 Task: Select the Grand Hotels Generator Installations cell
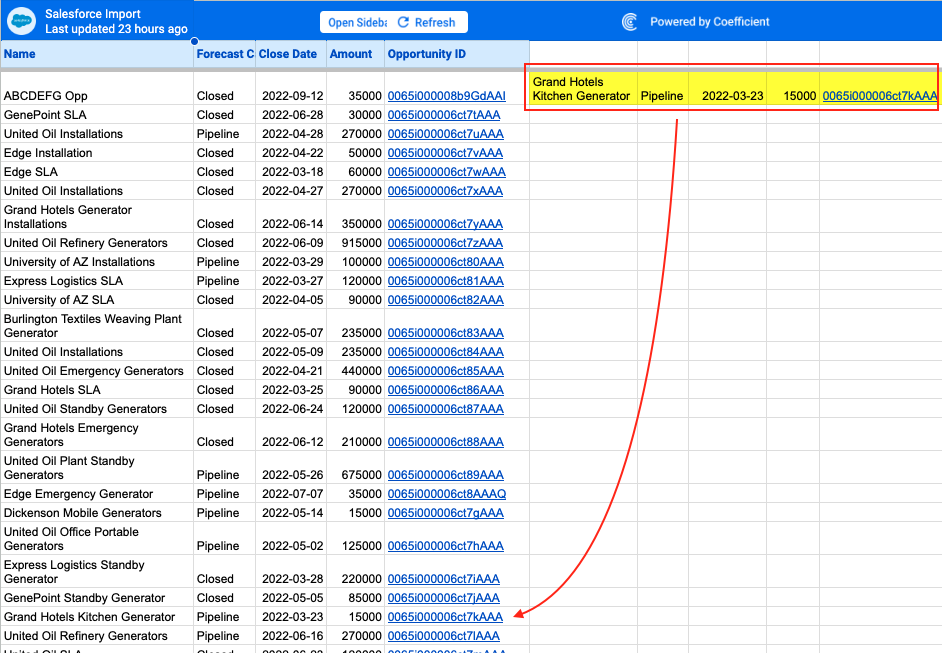pos(97,217)
